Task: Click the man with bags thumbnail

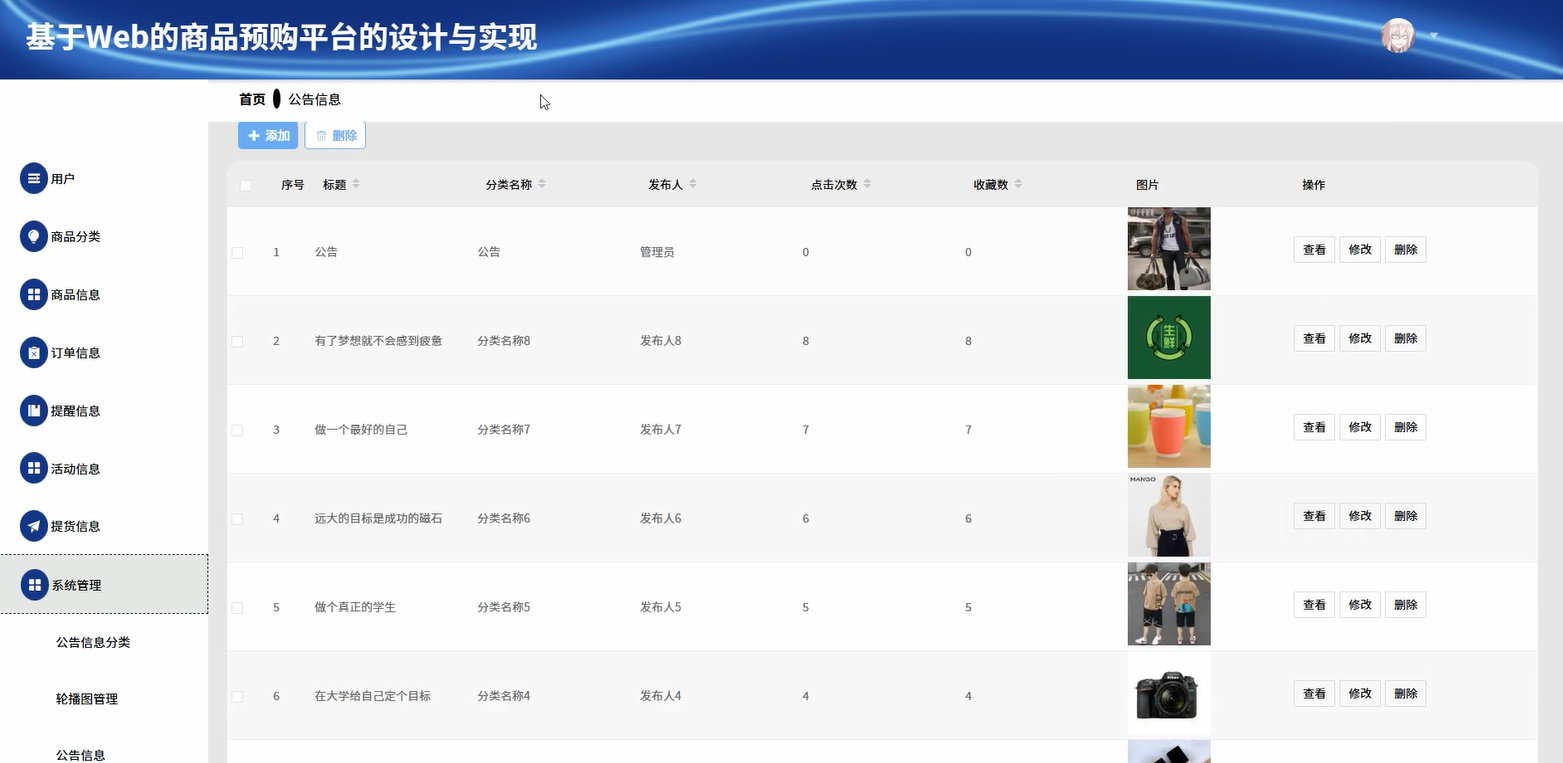Action: [x=1169, y=249]
